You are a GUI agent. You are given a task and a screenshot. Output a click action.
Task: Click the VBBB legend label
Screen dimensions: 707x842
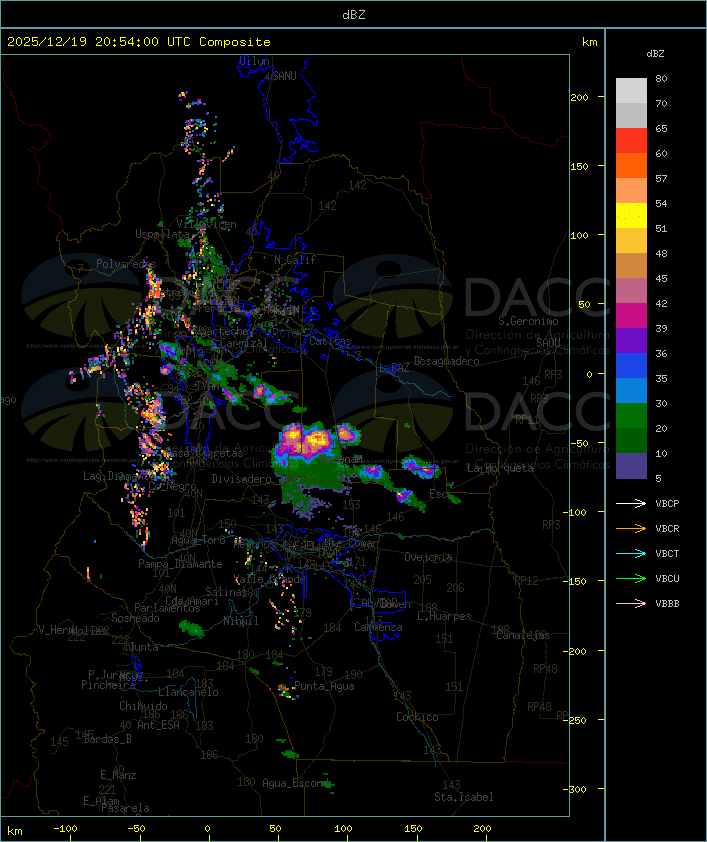tap(667, 604)
